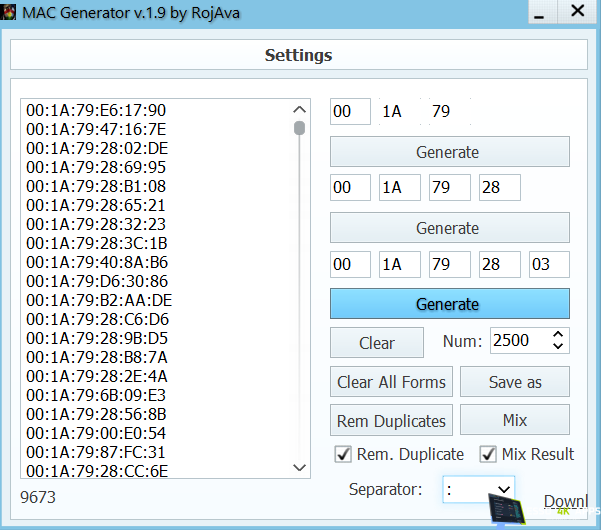Image resolution: width=601 pixels, height=530 pixels.
Task: Toggle the Mix Result checkbox
Action: coord(488,454)
